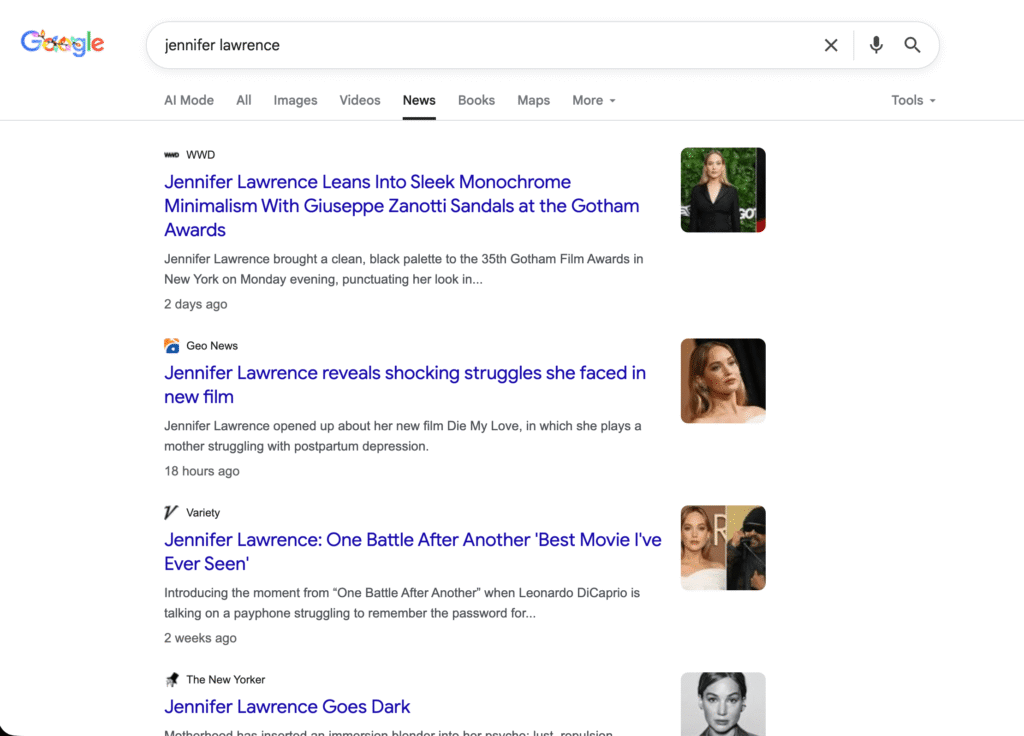
Task: Switch to the Videos tab
Action: 360,100
